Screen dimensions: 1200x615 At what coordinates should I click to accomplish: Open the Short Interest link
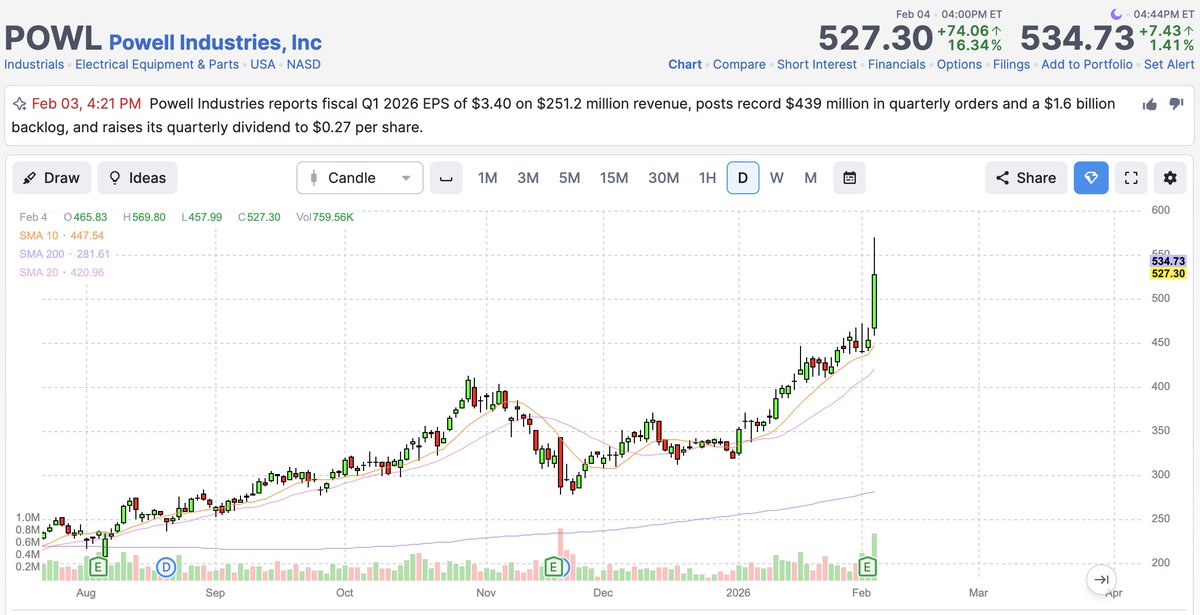point(817,64)
